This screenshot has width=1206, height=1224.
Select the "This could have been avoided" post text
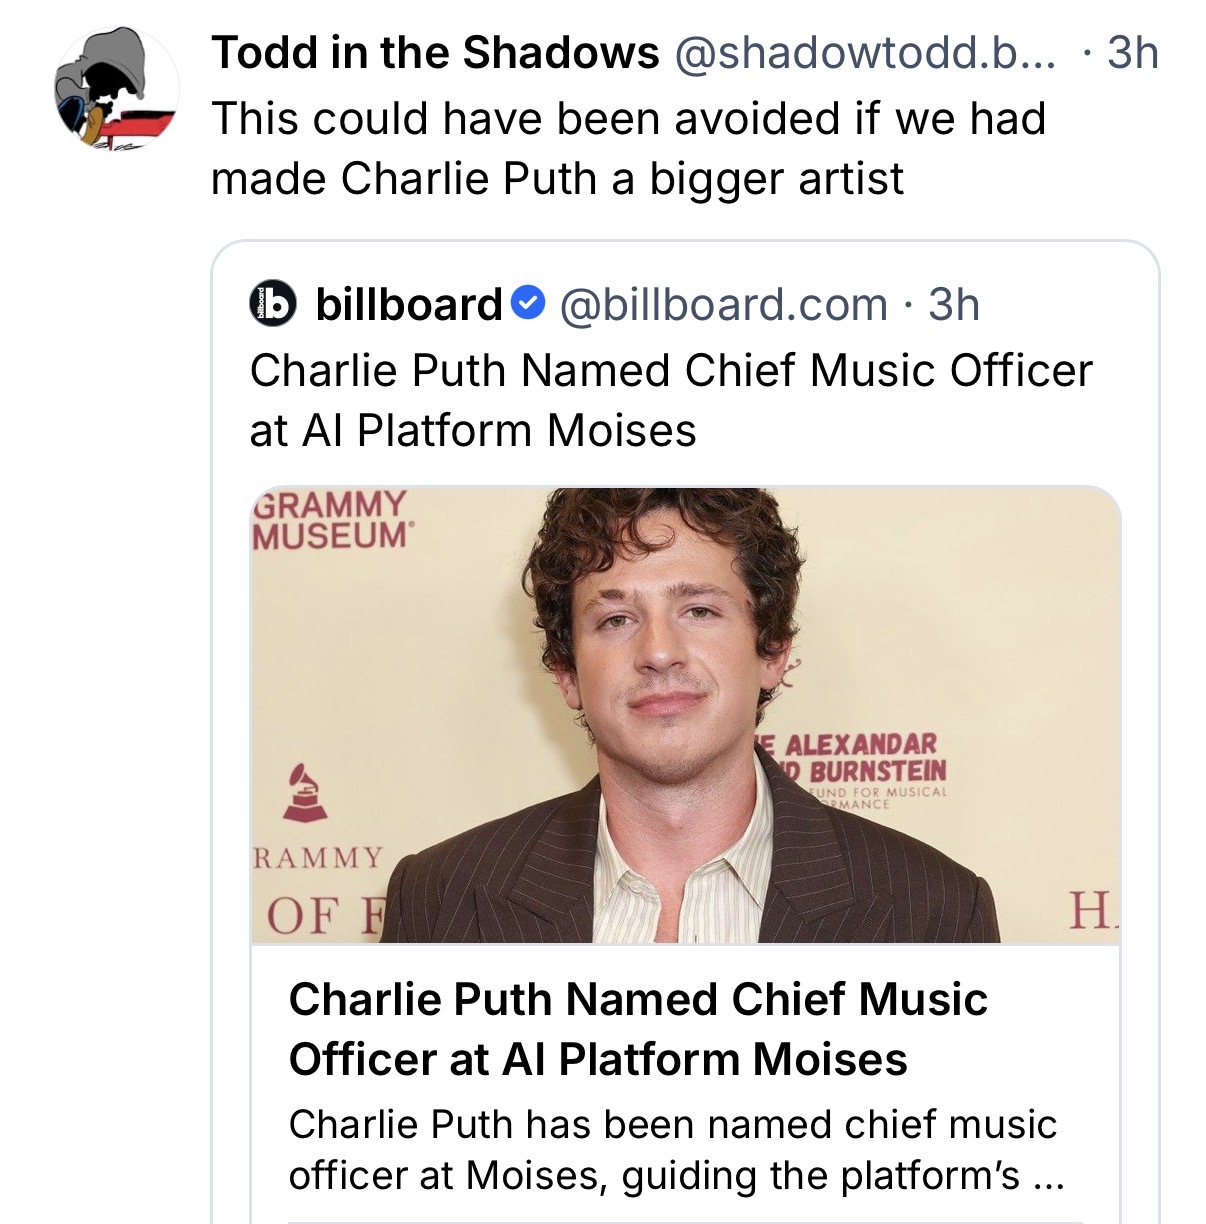(x=628, y=148)
